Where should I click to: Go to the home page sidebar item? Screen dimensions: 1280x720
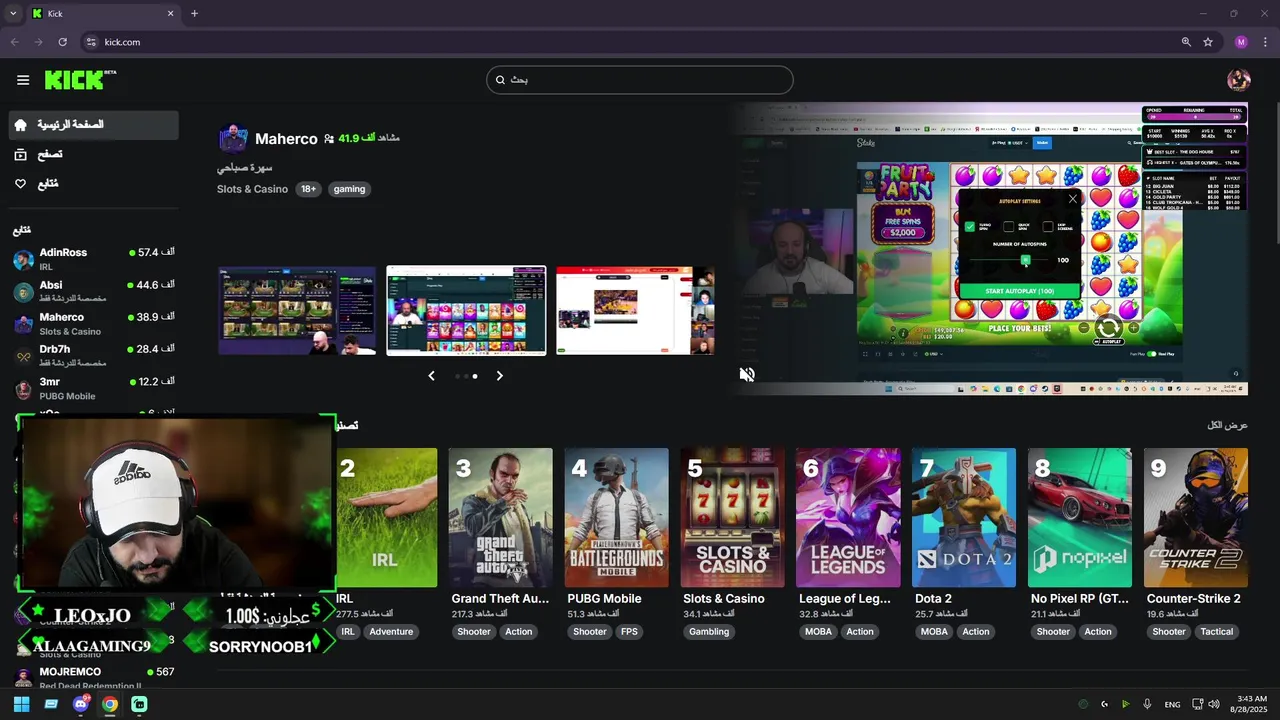point(94,125)
